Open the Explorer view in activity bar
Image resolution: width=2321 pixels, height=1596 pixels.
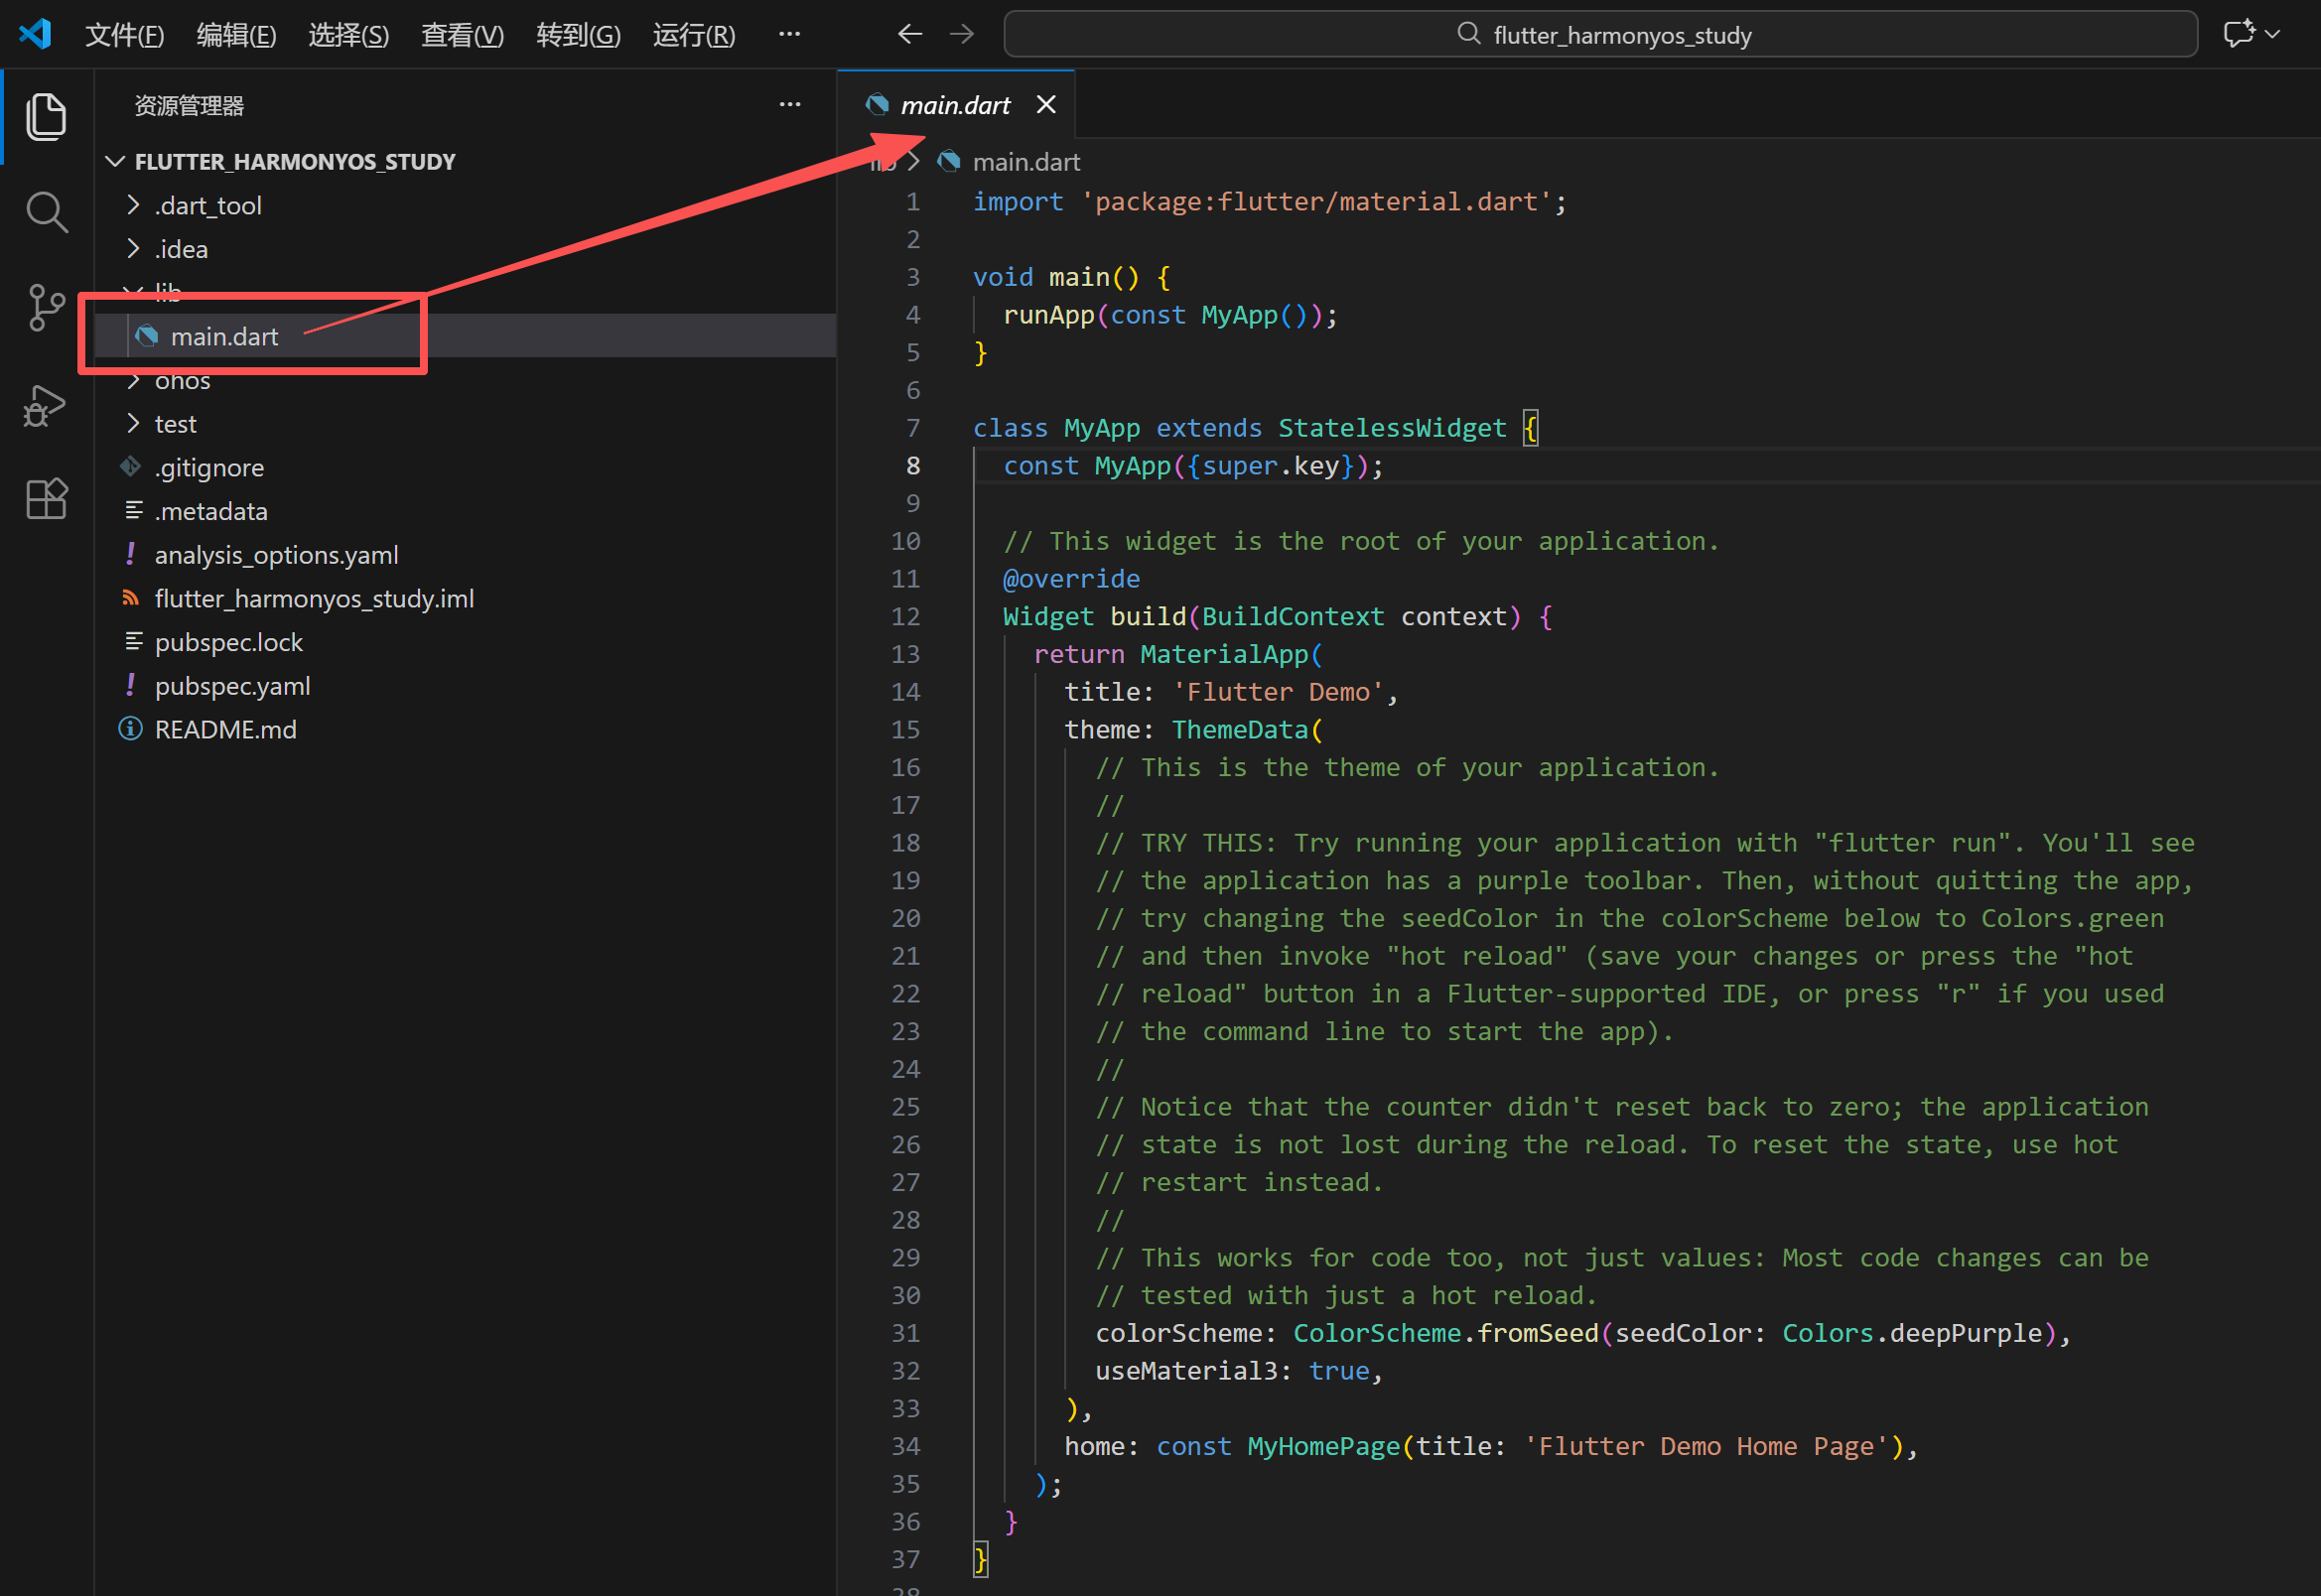click(46, 117)
